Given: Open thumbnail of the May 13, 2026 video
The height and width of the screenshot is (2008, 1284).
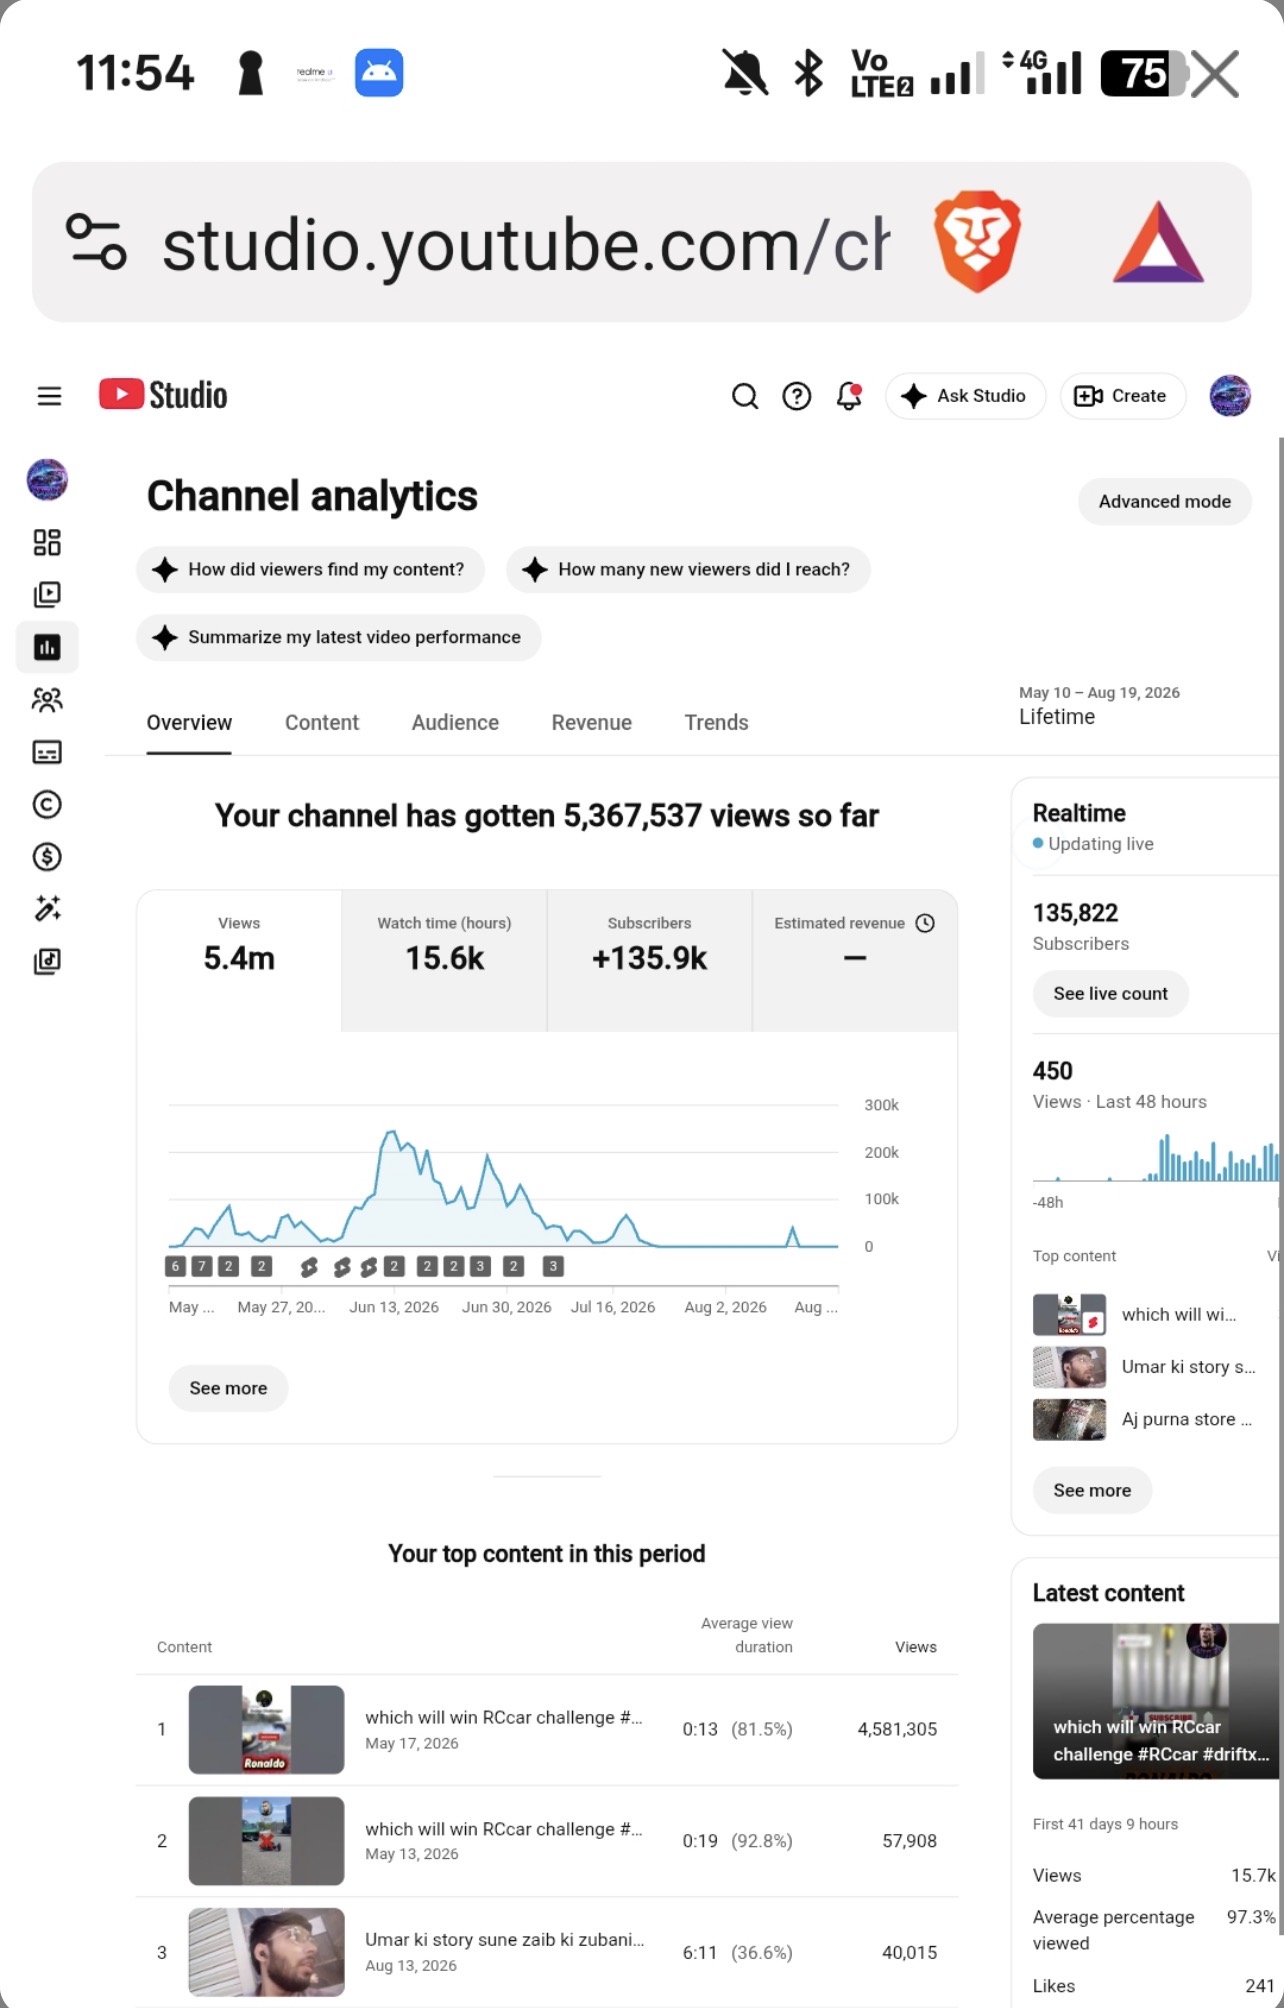Looking at the screenshot, I should point(266,1841).
